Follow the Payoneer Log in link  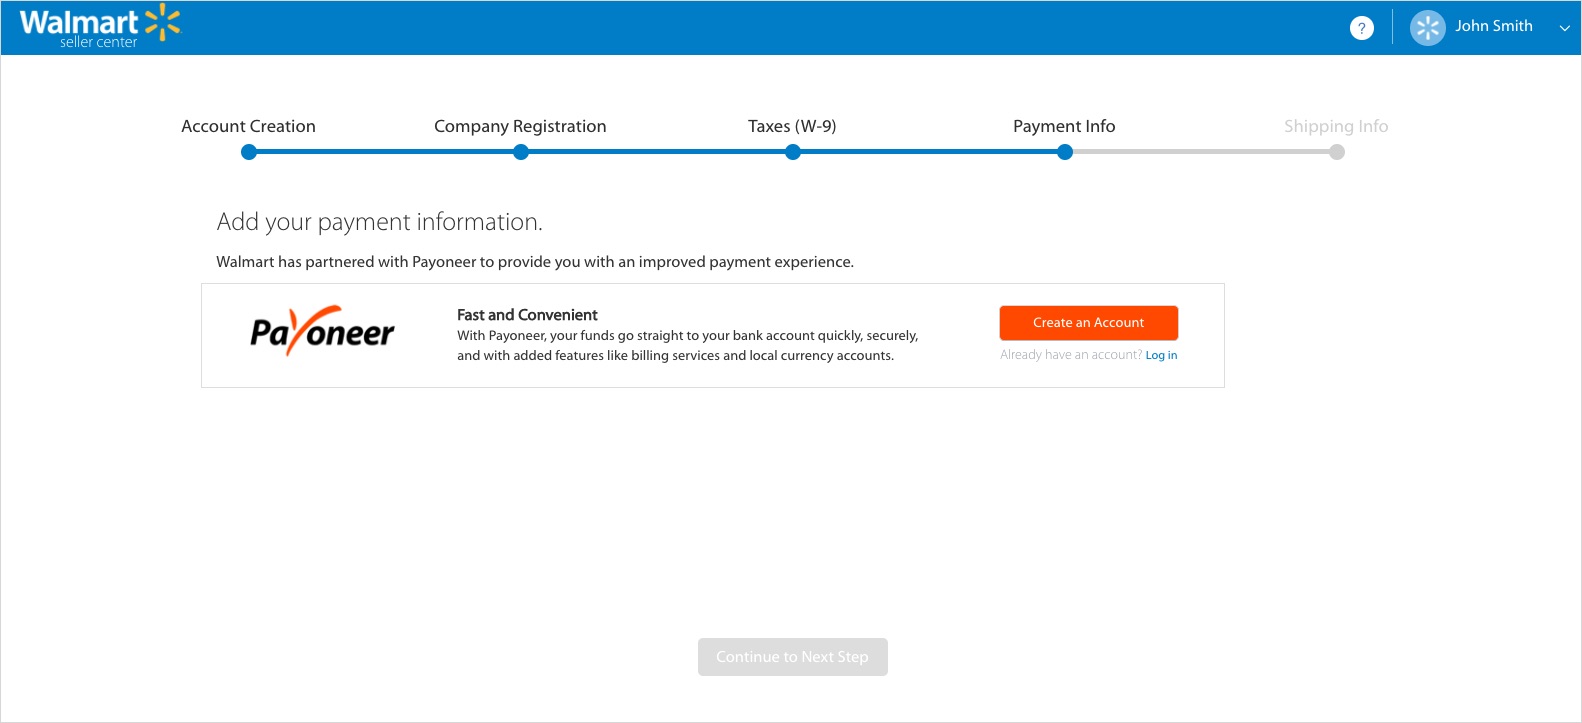point(1161,355)
